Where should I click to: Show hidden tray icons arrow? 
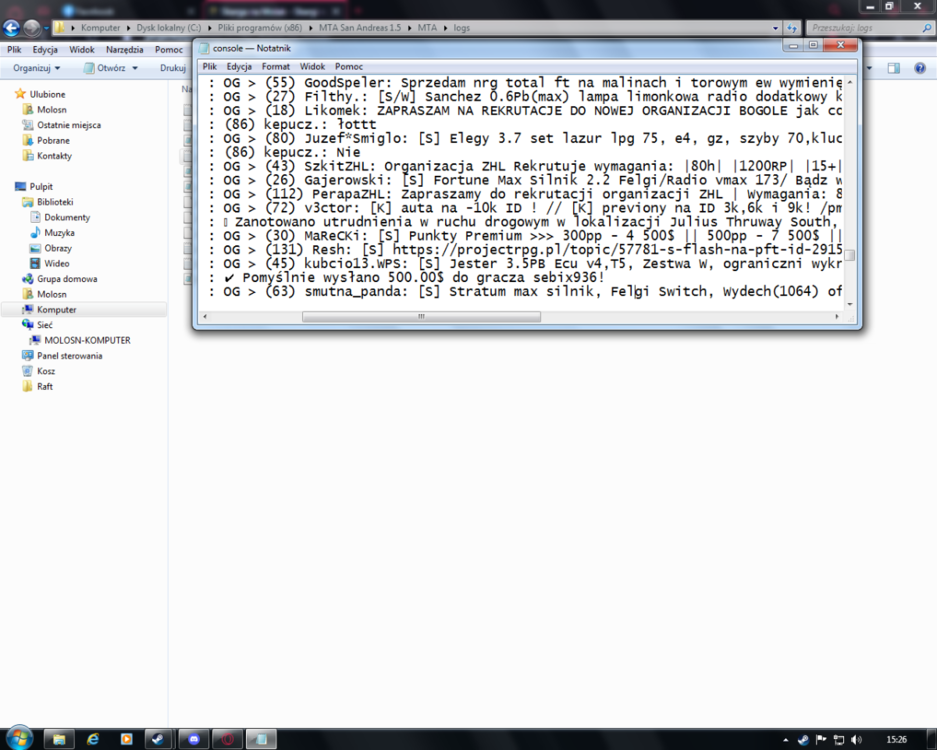click(785, 740)
